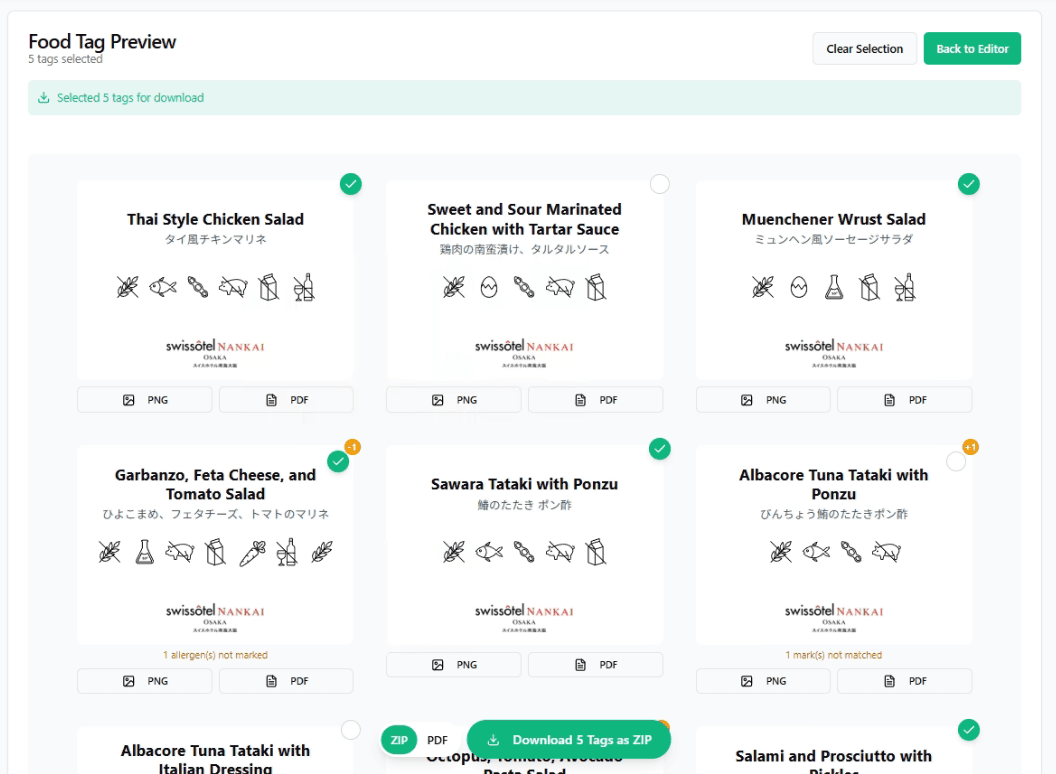Image resolution: width=1056 pixels, height=774 pixels.
Task: Click Clear Selection
Action: (x=864, y=48)
